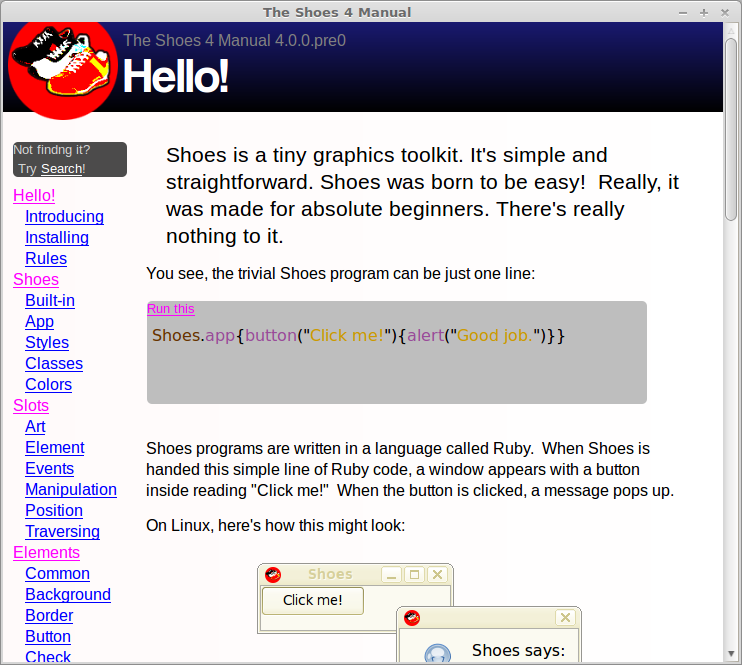Open the Background link
Image resolution: width=742 pixels, height=665 pixels.
tap(68, 594)
